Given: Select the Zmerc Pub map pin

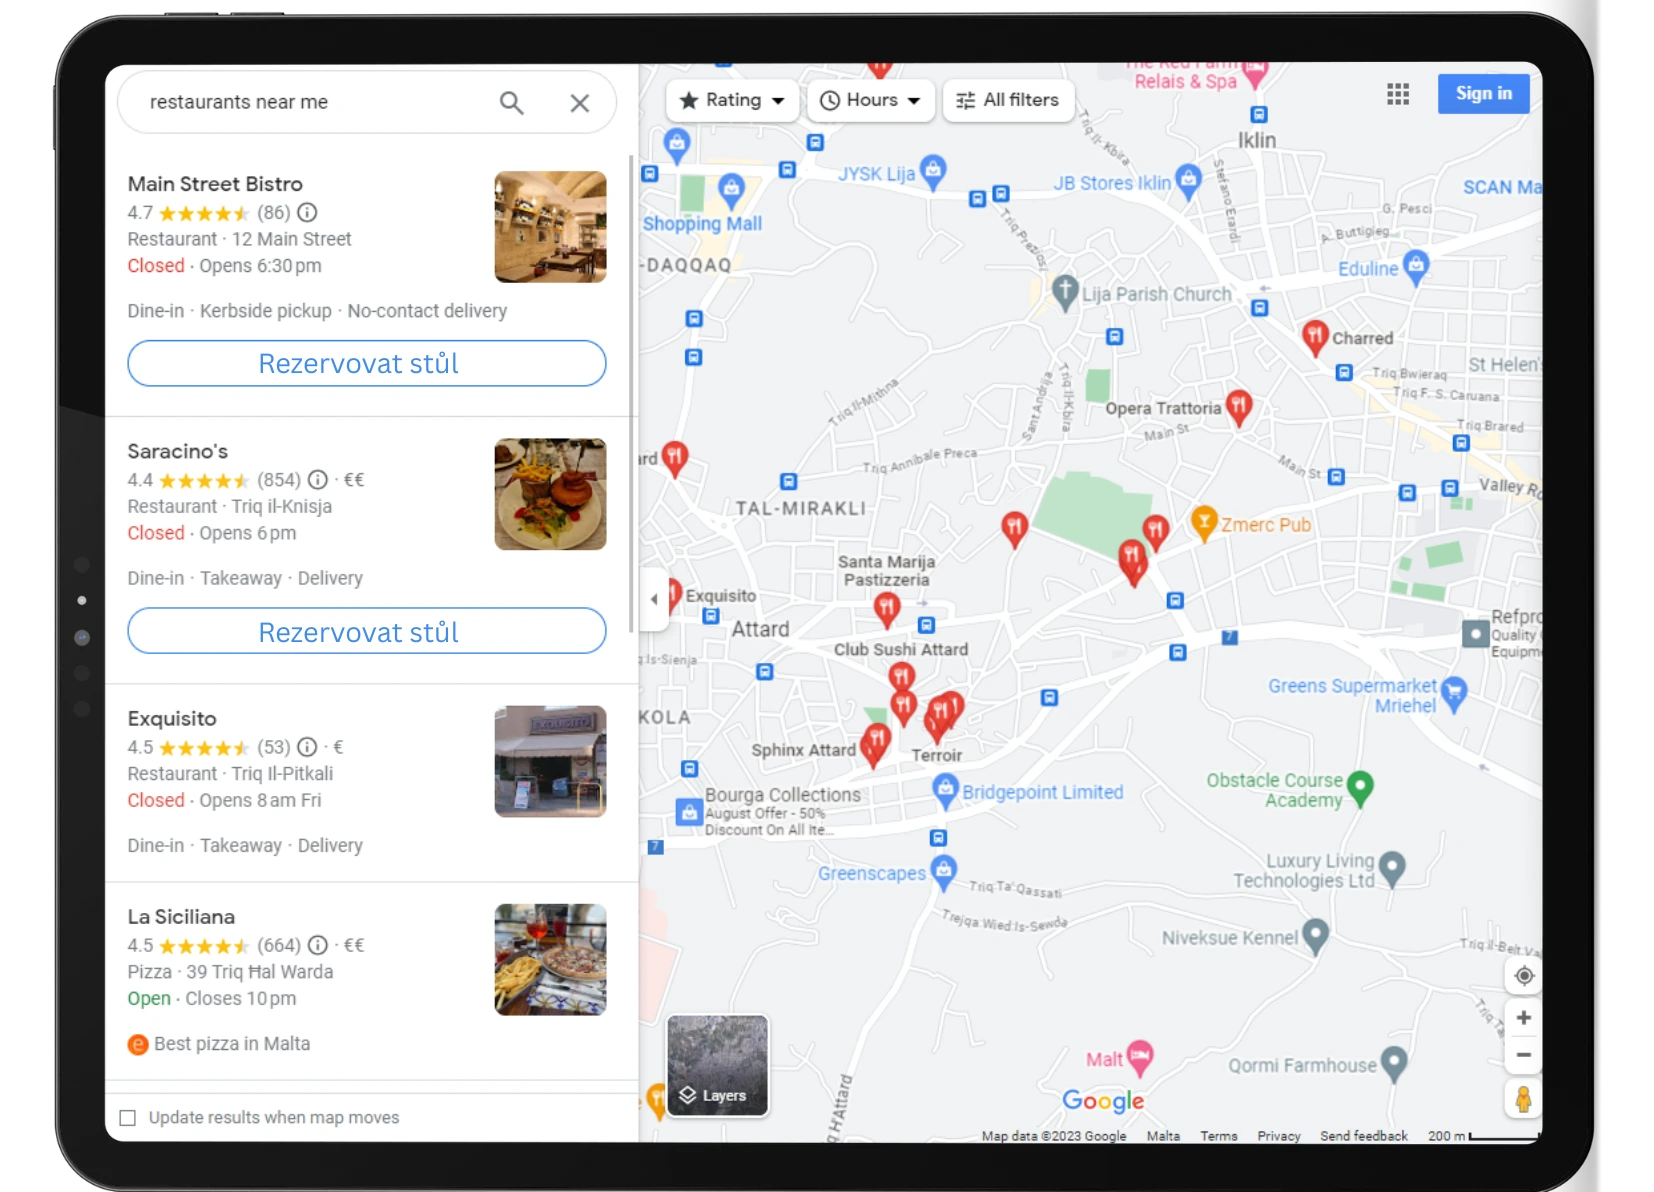Looking at the screenshot, I should click(1204, 523).
